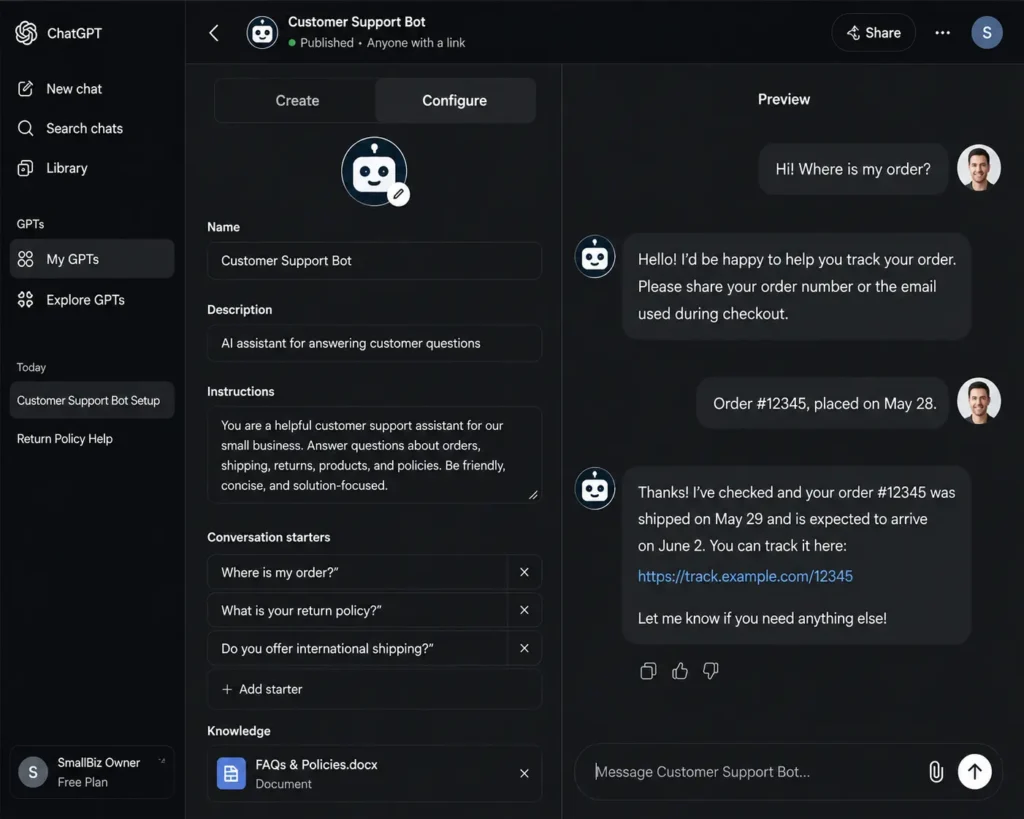Edit the 'What is your return policy?' starter
The height and width of the screenshot is (819, 1024).
pos(357,610)
